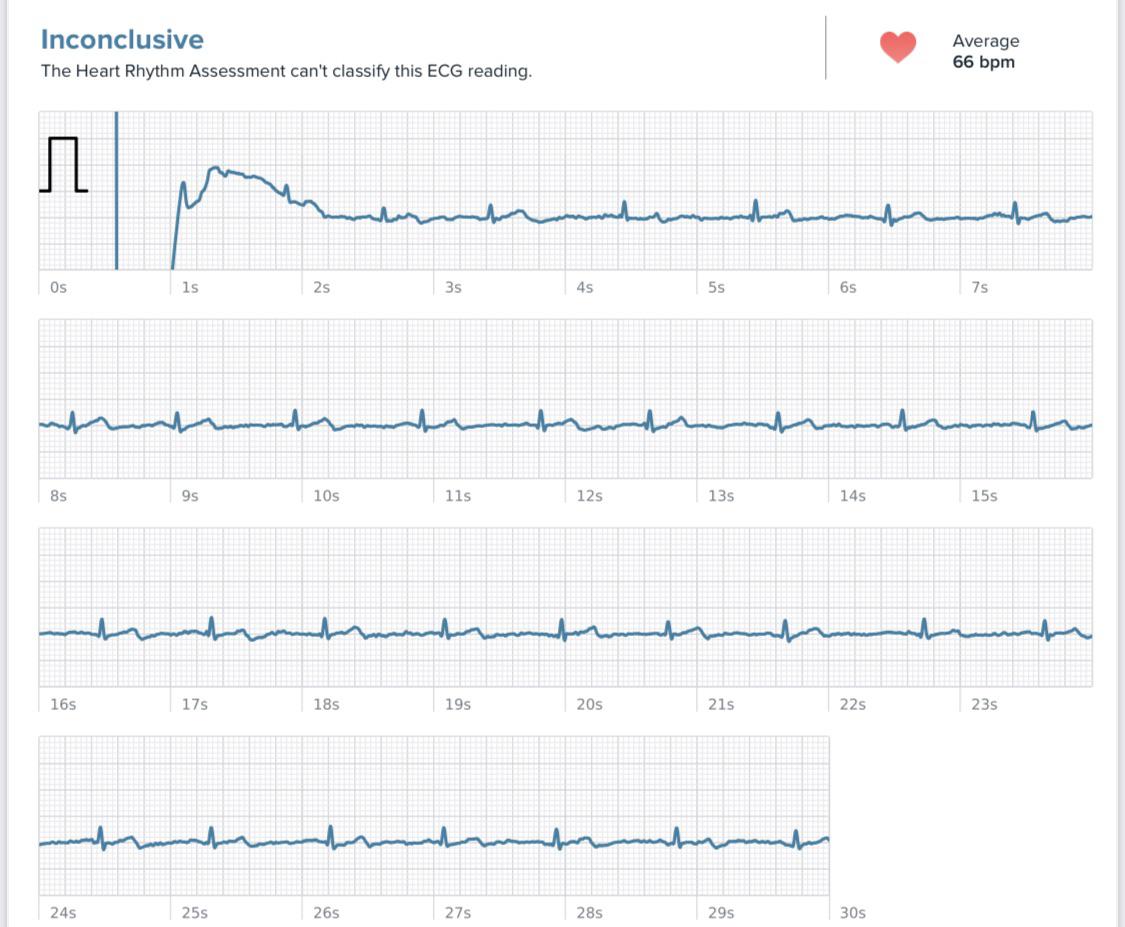Click the 3s time label
Viewport: 1125px width, 927px height.
[453, 288]
